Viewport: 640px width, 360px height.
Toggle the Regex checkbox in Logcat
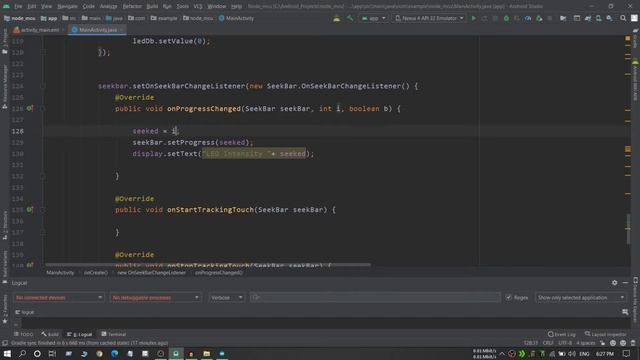[509, 297]
